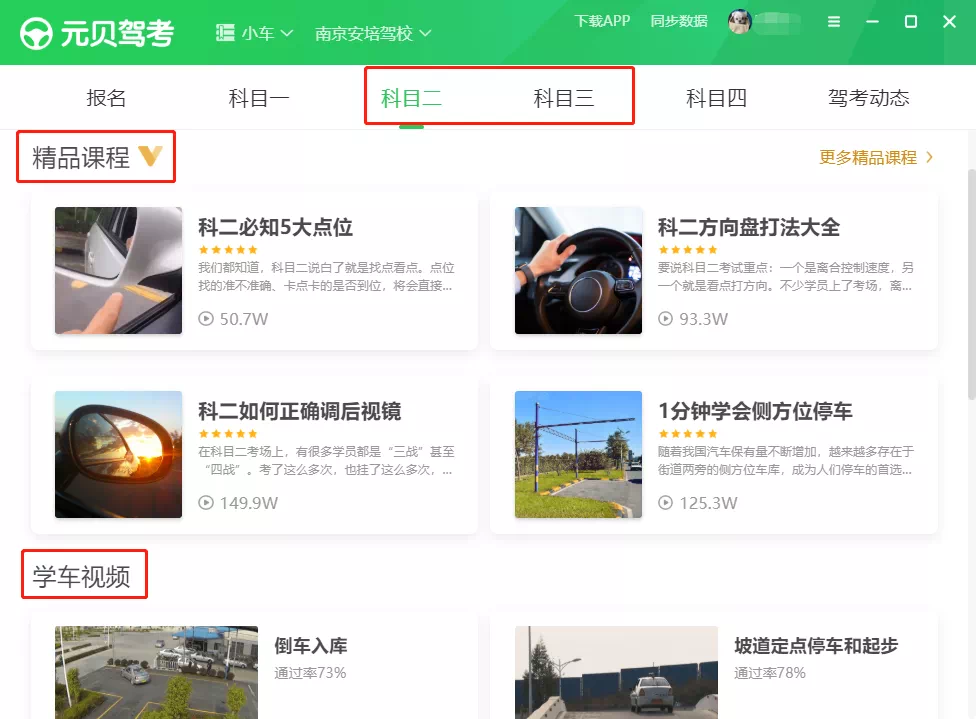Expand 更多精品课程 arrow link

pyautogui.click(x=929, y=157)
